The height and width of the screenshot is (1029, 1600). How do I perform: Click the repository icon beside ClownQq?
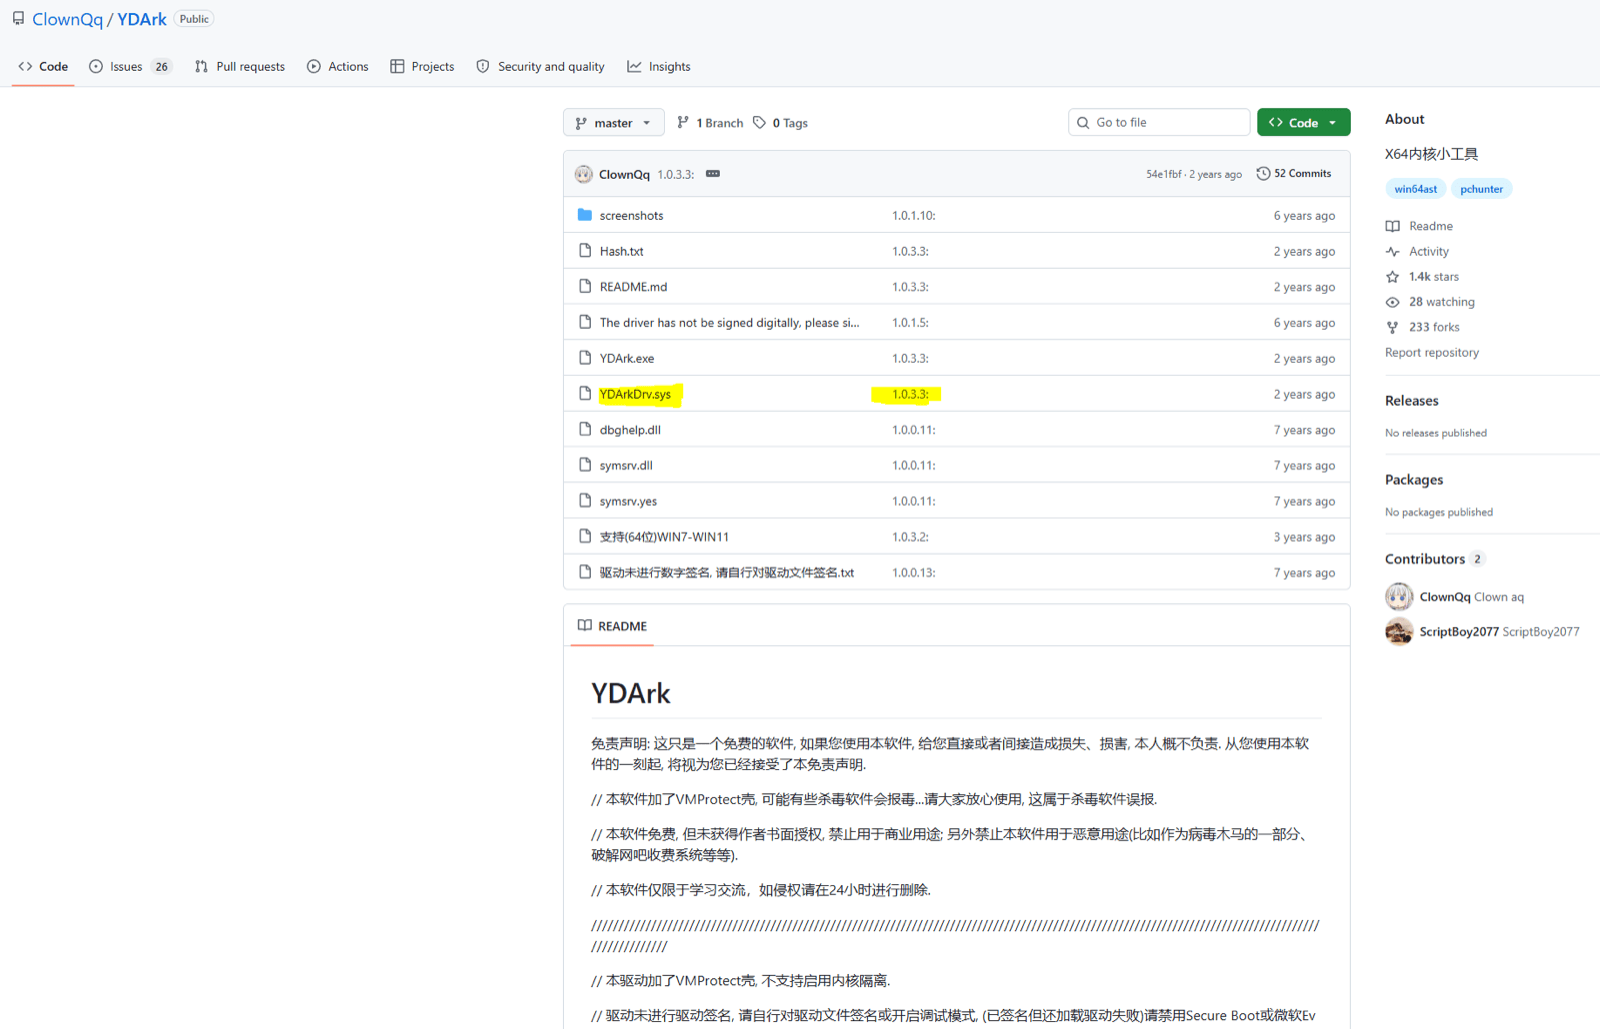click(x=18, y=19)
